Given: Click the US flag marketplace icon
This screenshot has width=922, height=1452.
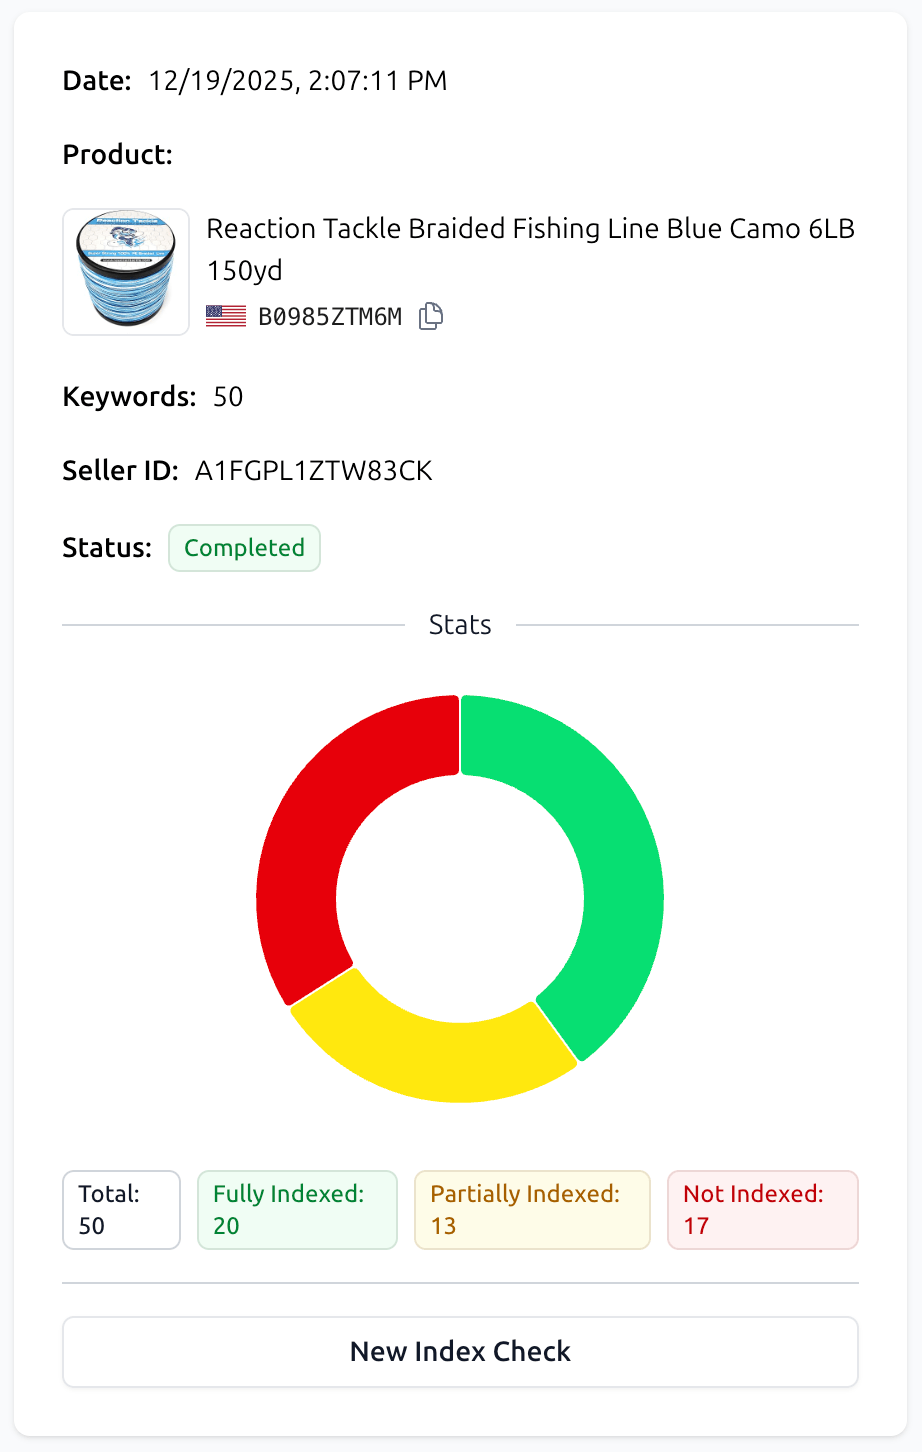Looking at the screenshot, I should click(226, 315).
